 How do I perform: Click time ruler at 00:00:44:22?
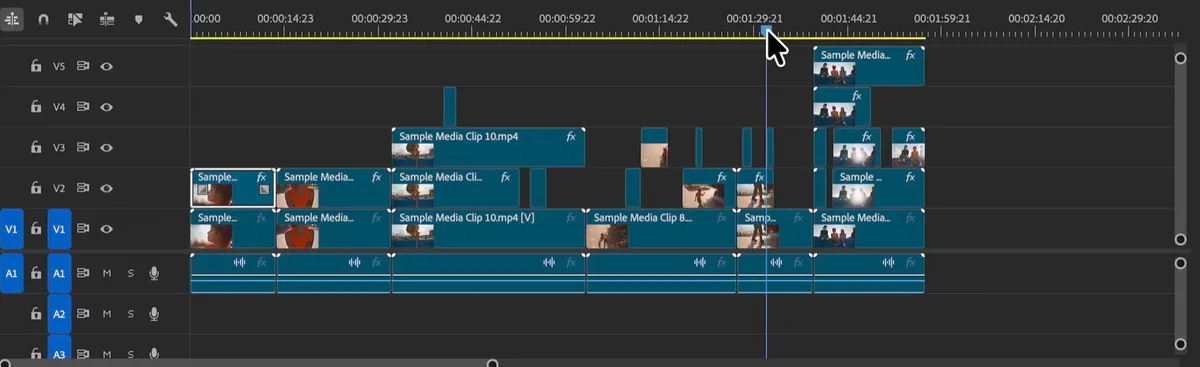tap(473, 18)
